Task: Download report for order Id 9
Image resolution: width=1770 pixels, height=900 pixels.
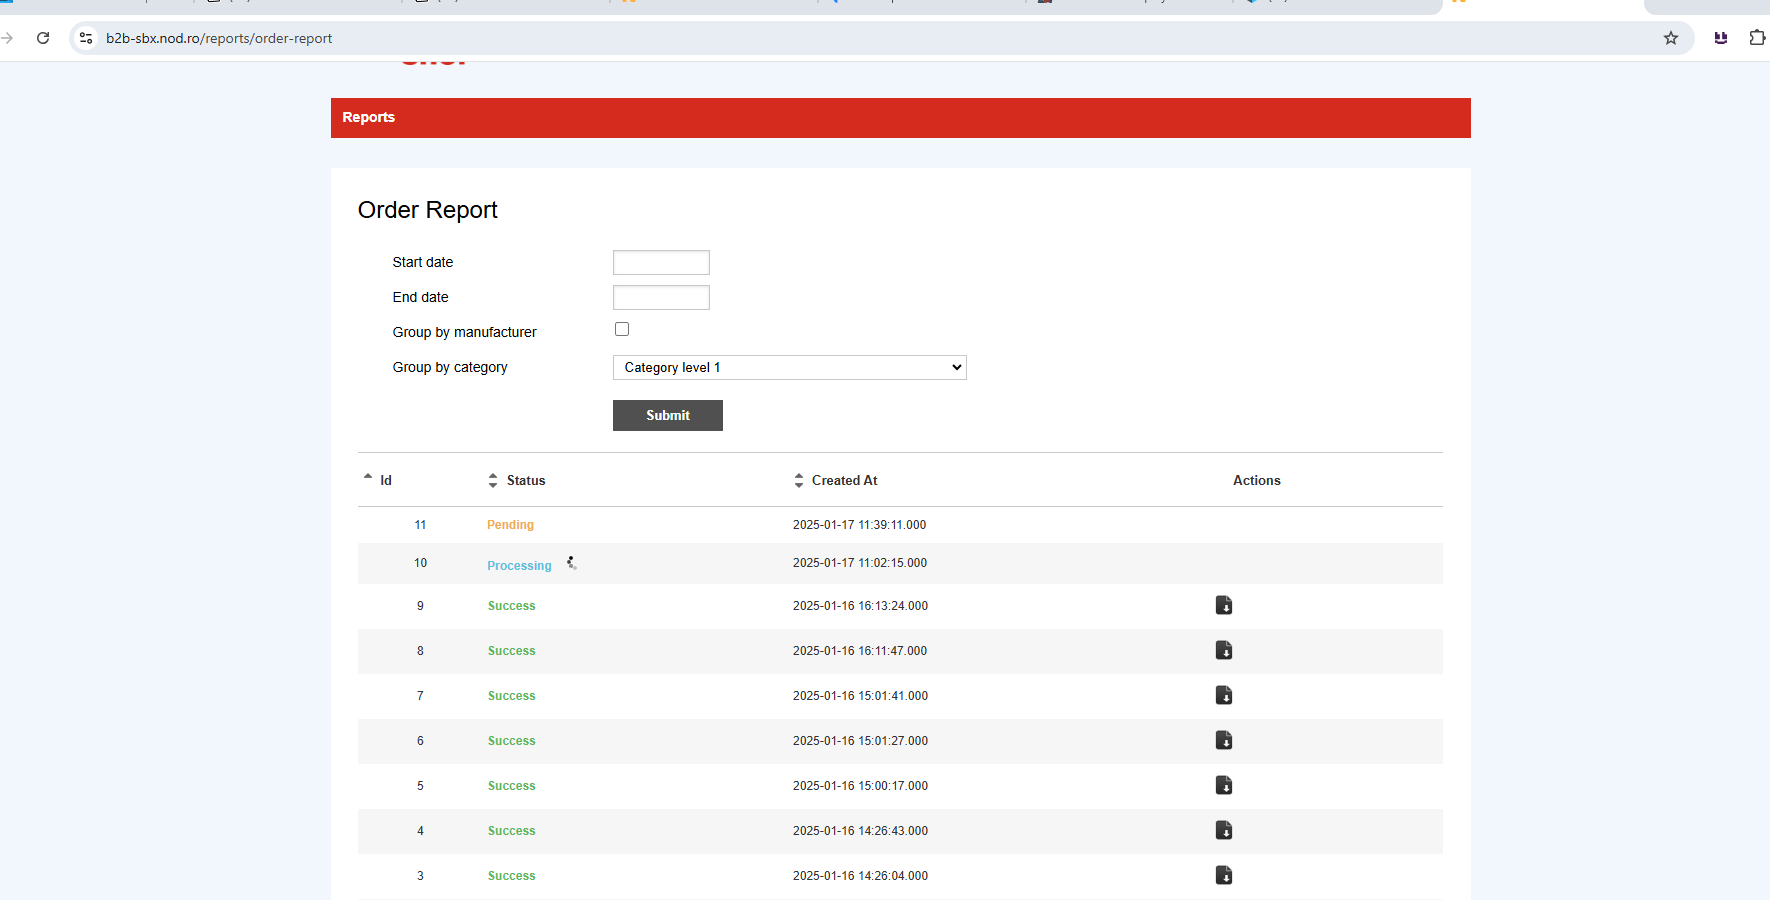Action: point(1223,605)
